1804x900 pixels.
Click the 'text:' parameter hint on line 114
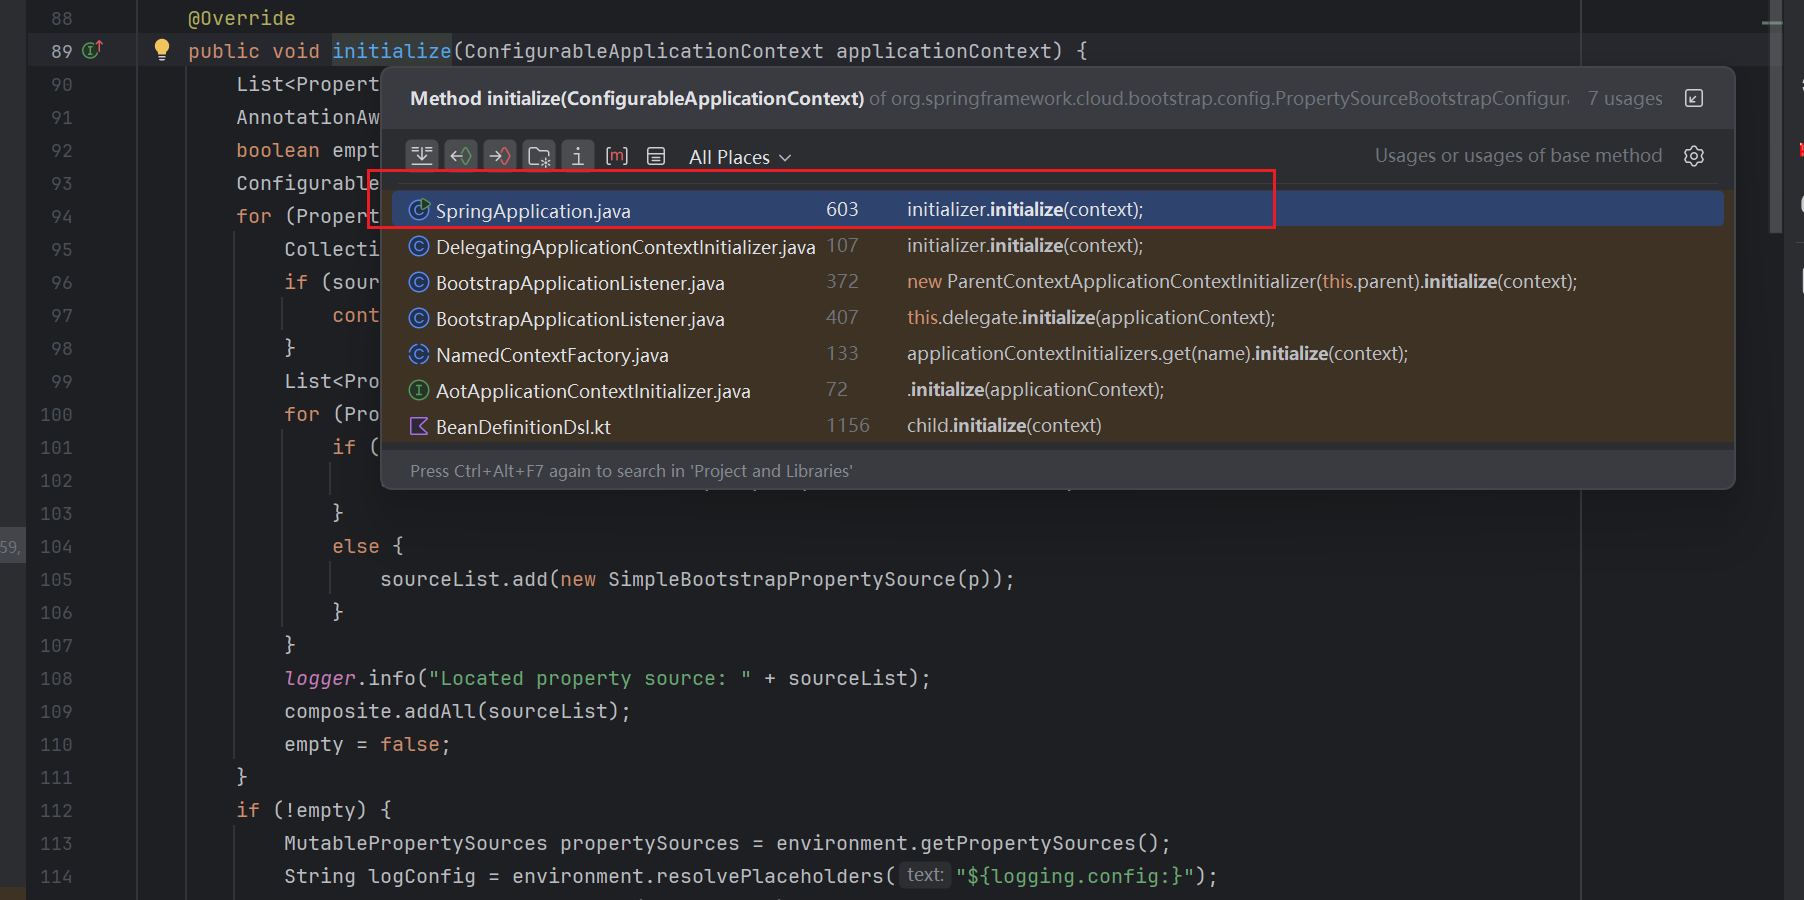click(925, 875)
